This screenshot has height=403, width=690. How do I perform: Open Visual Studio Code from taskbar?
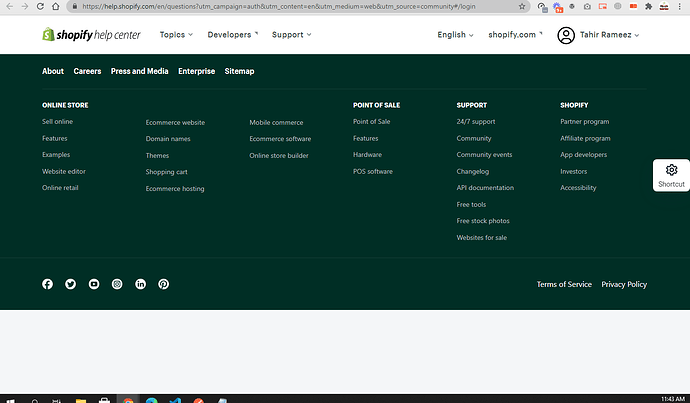(x=175, y=400)
